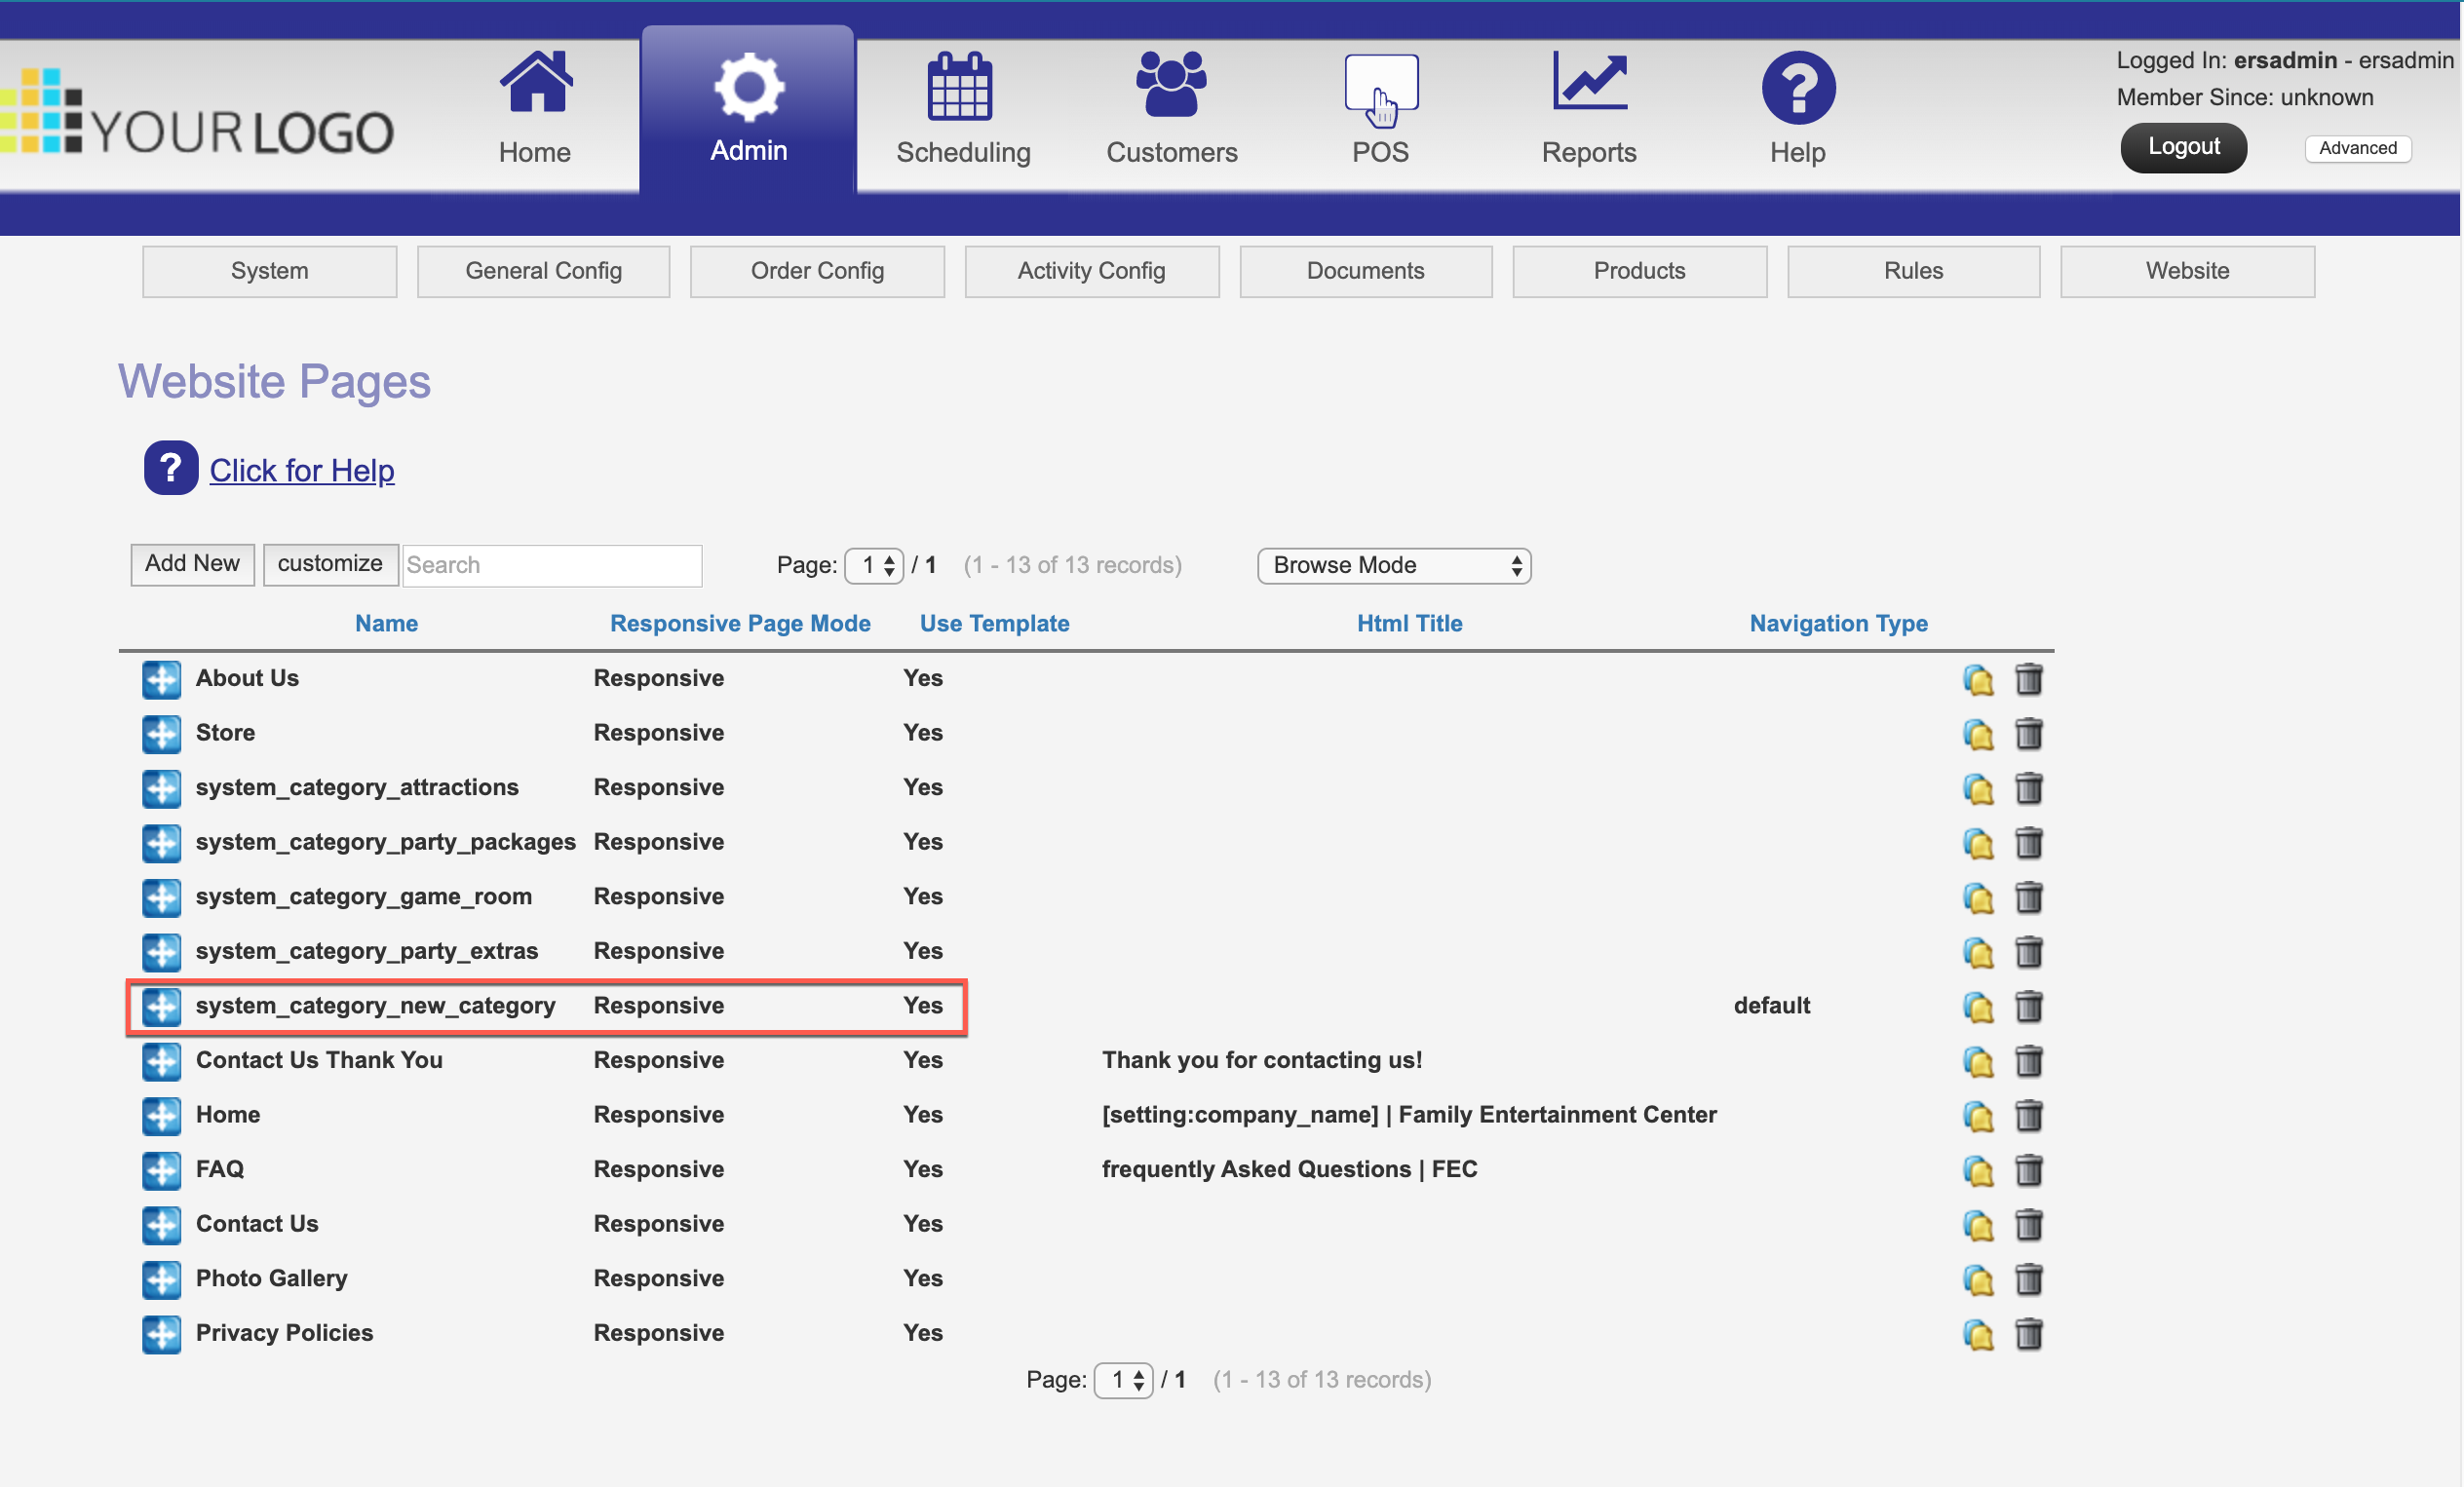
Task: Open the Reports chart icon
Action: point(1590,82)
